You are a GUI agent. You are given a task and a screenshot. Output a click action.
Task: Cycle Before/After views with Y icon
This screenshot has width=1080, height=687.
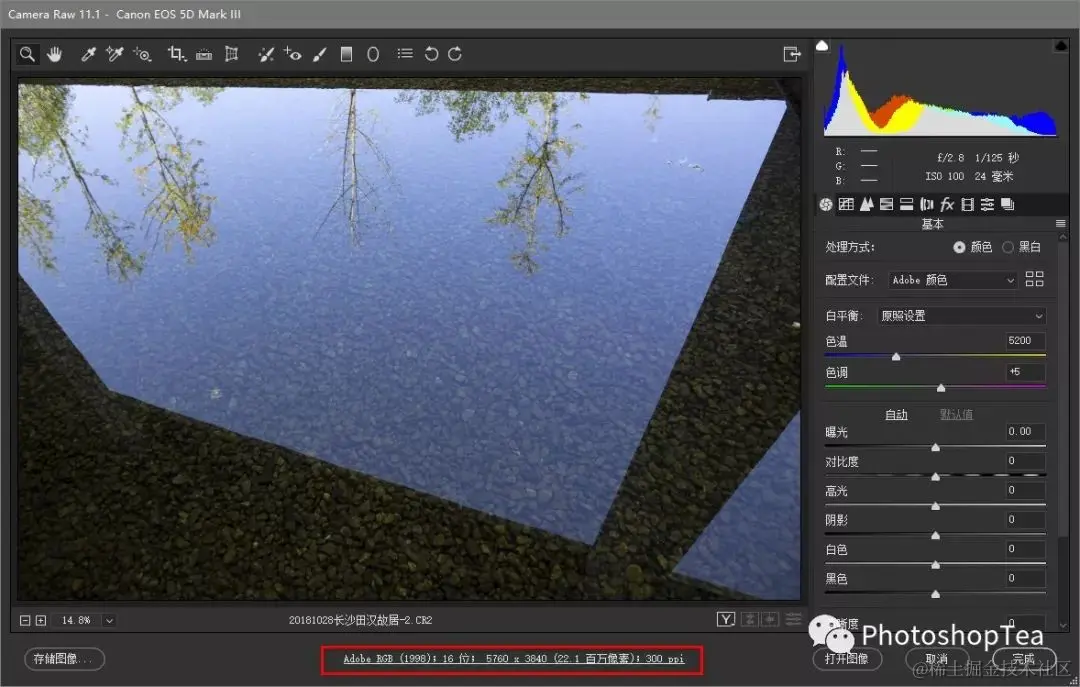(x=726, y=619)
